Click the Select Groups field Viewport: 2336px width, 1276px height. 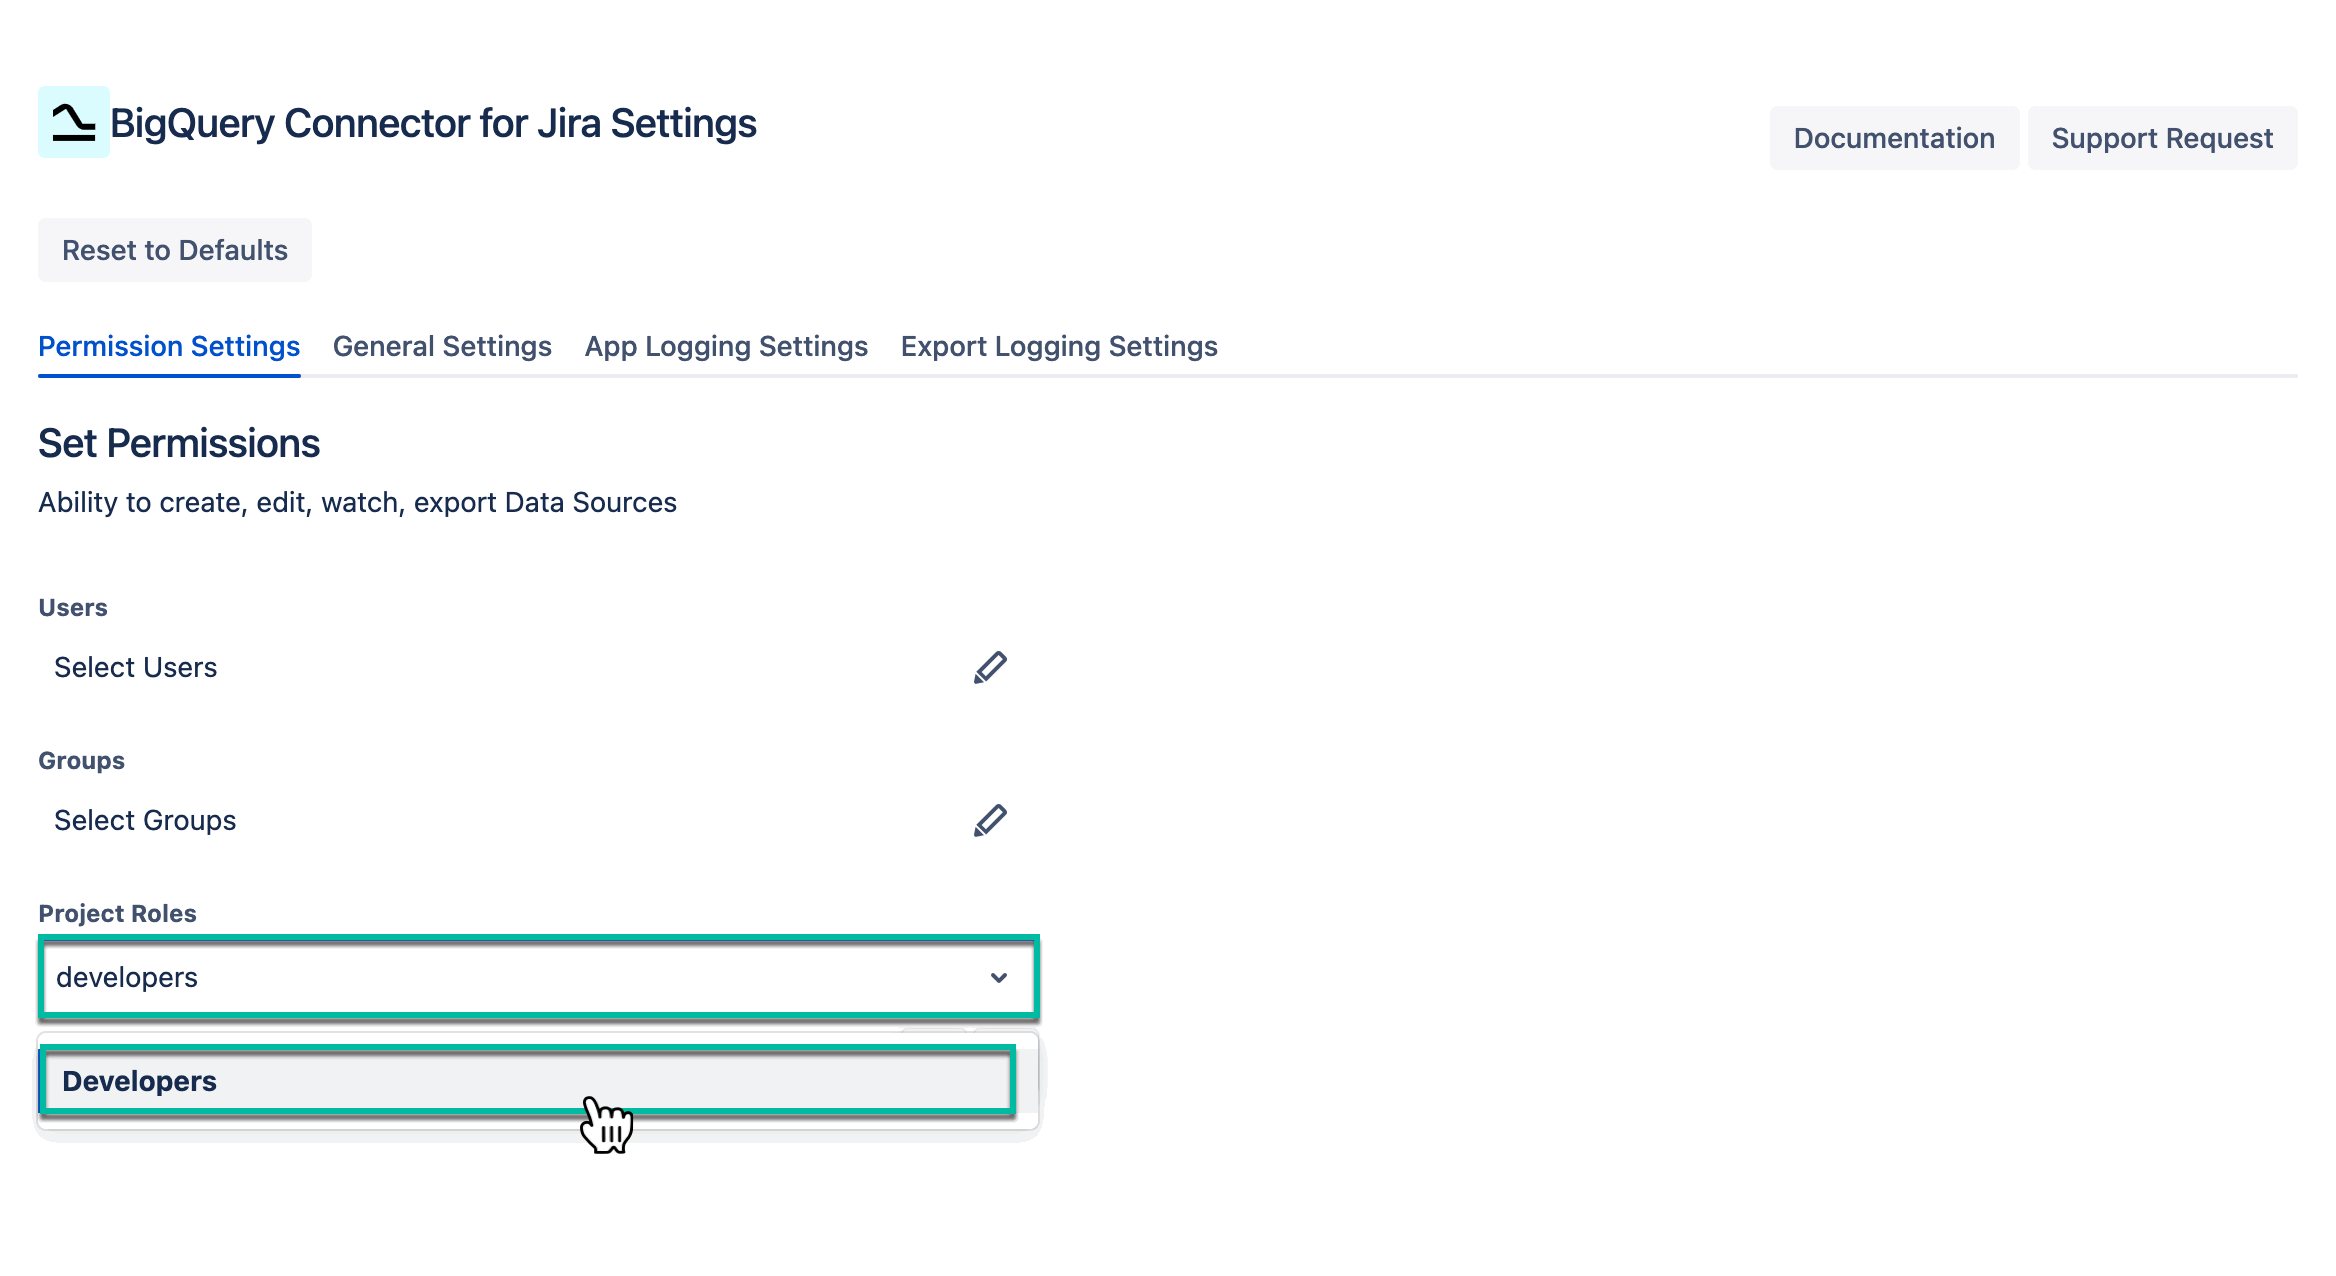tap(145, 820)
